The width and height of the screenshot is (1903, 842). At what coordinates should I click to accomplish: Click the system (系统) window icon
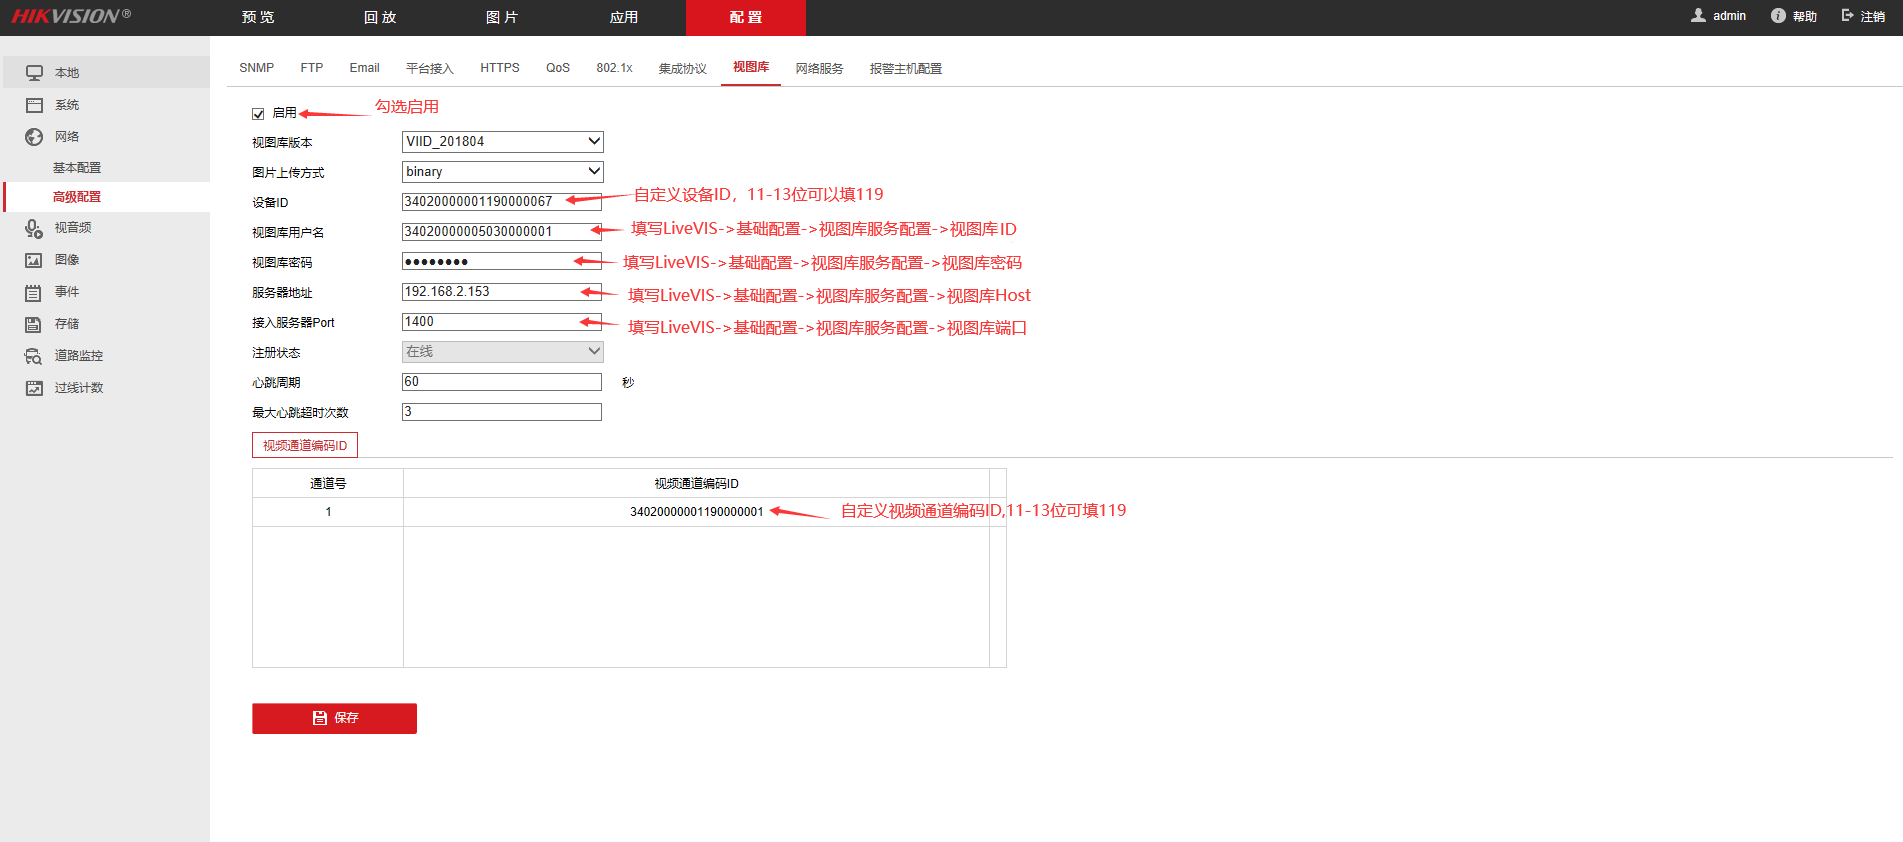(34, 105)
